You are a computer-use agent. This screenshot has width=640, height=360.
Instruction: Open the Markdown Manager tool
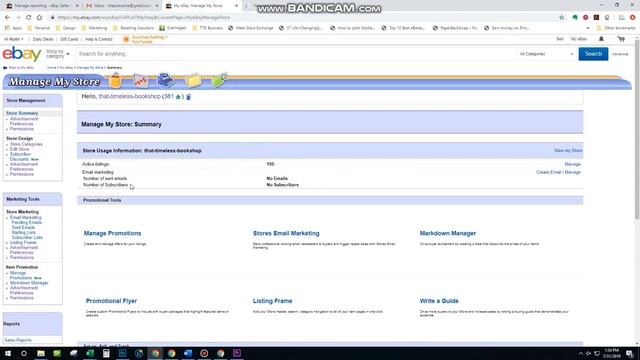point(448,233)
